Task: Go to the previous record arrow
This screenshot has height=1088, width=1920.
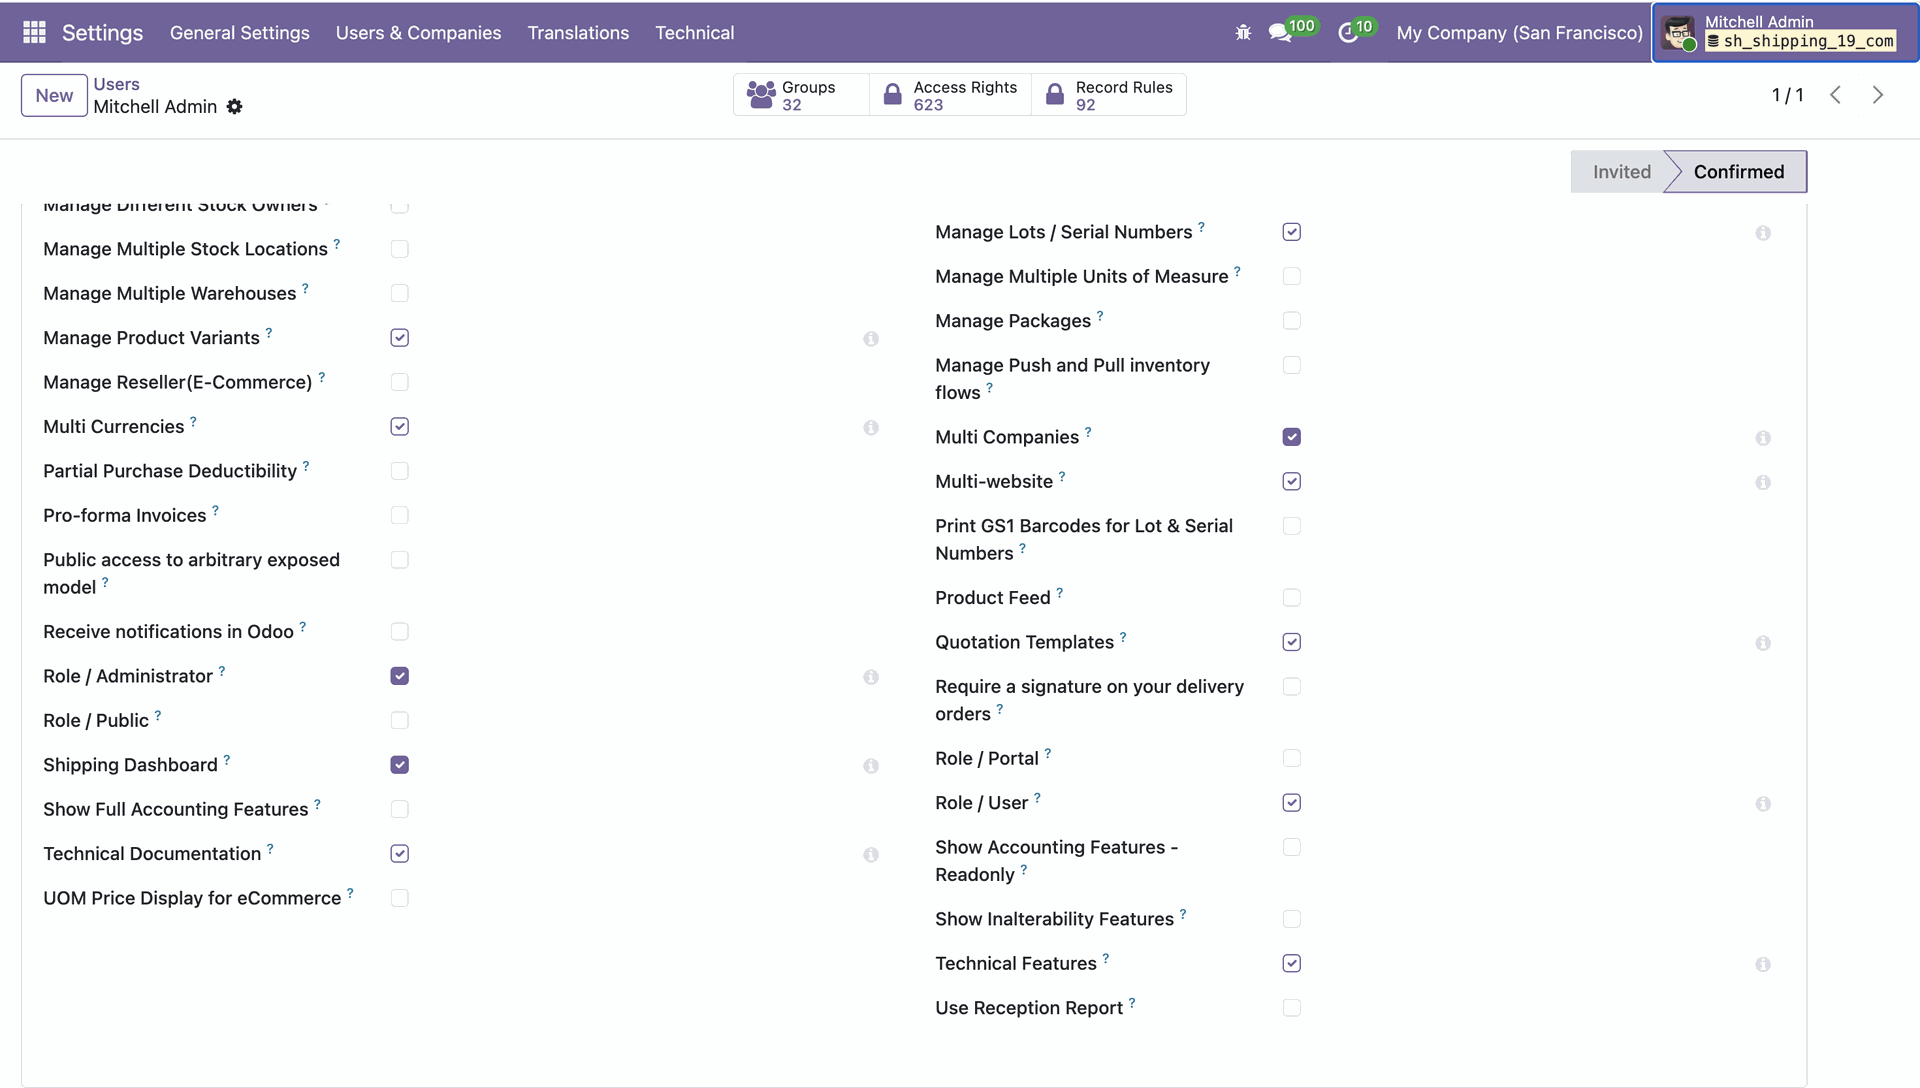Action: (x=1836, y=95)
